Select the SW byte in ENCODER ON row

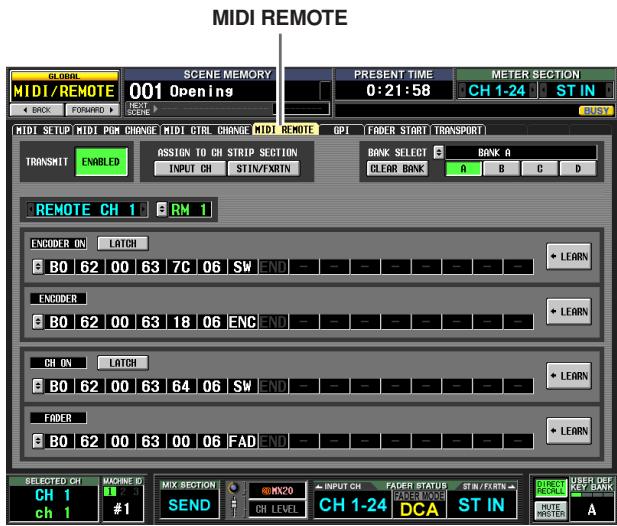coord(242,267)
